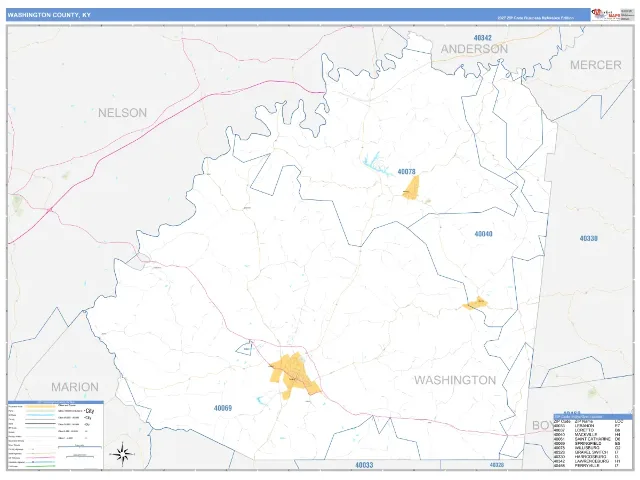
Task: Click the compass rose on the map
Action: click(x=122, y=453)
